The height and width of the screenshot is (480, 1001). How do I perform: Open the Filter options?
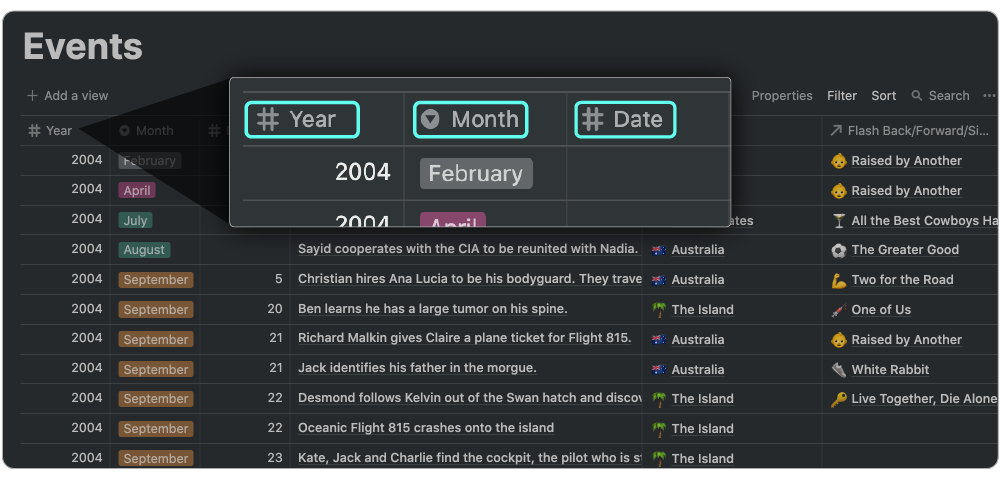click(x=842, y=96)
